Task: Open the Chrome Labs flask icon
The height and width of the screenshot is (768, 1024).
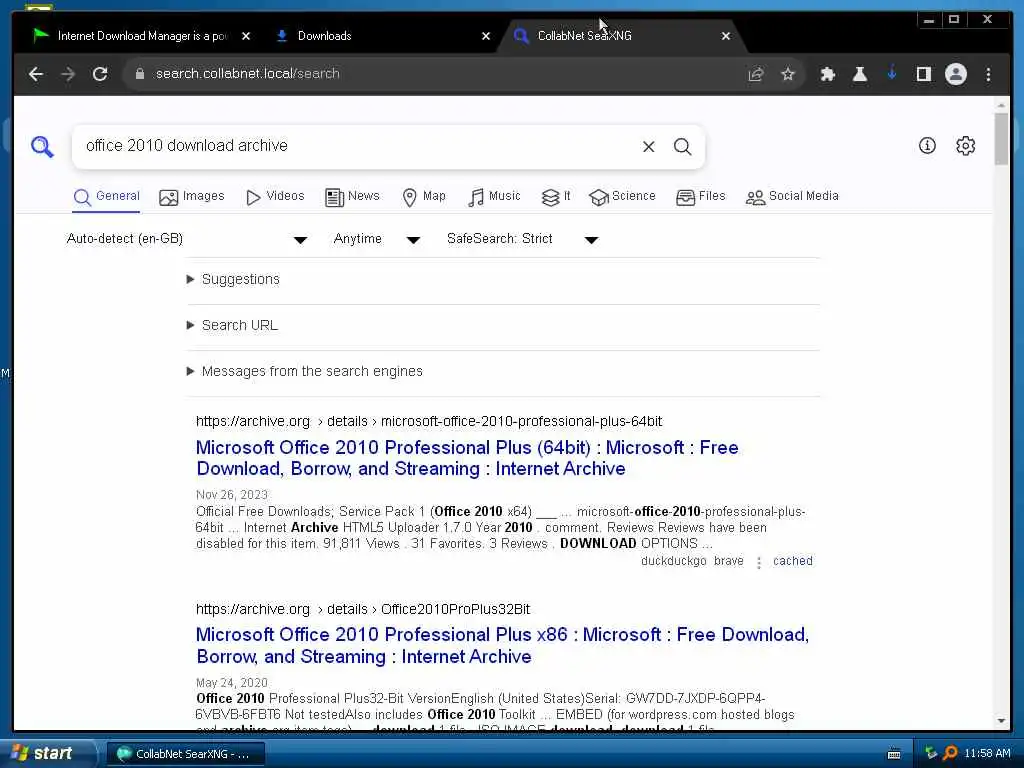Action: coord(859,74)
